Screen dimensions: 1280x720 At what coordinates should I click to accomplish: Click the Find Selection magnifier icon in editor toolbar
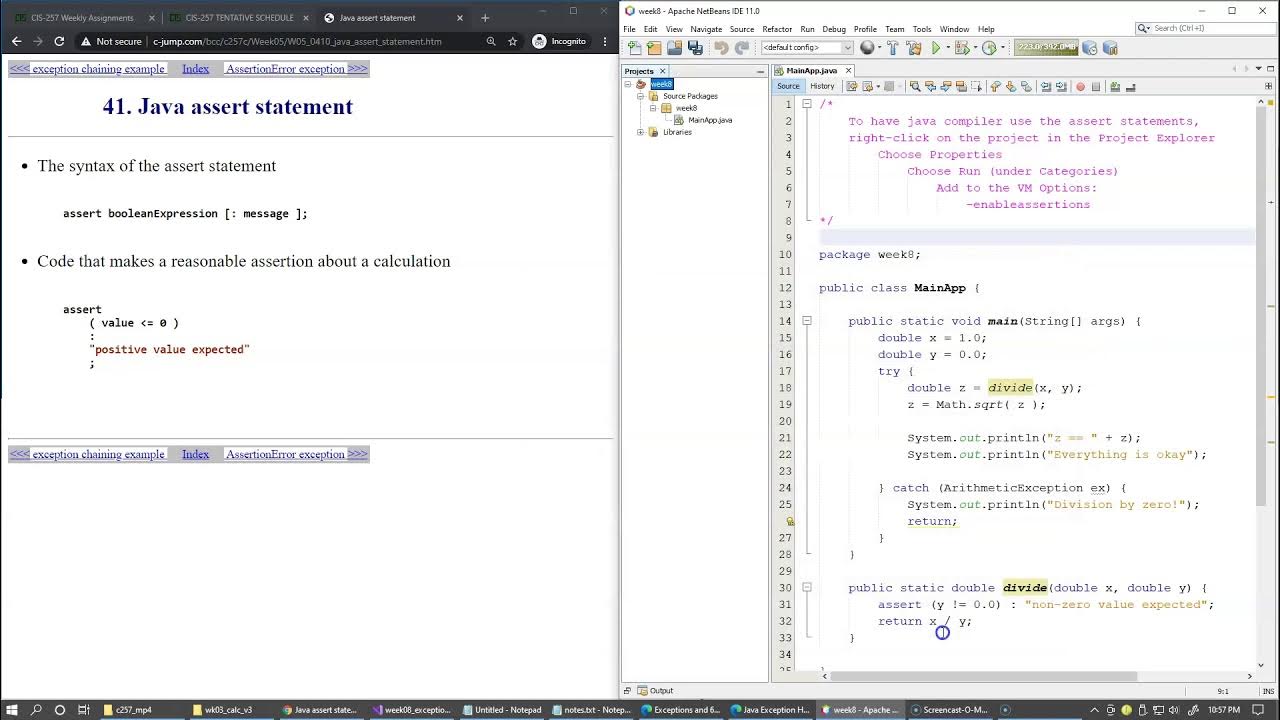(x=915, y=87)
